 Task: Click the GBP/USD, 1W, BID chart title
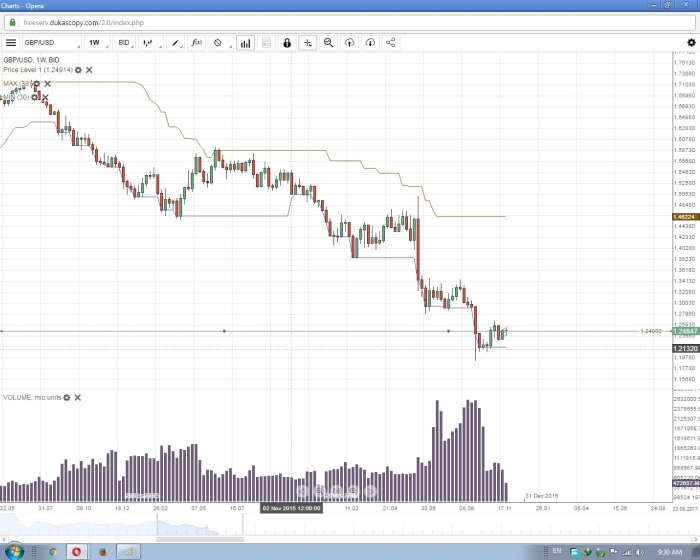[x=31, y=60]
